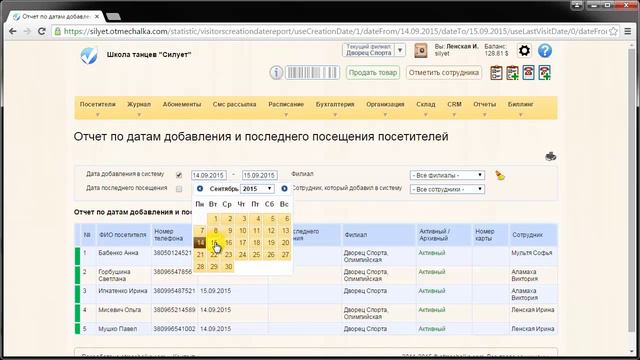Open the Chrome menu hamburger icon
The image size is (640, 360).
click(x=628, y=31)
